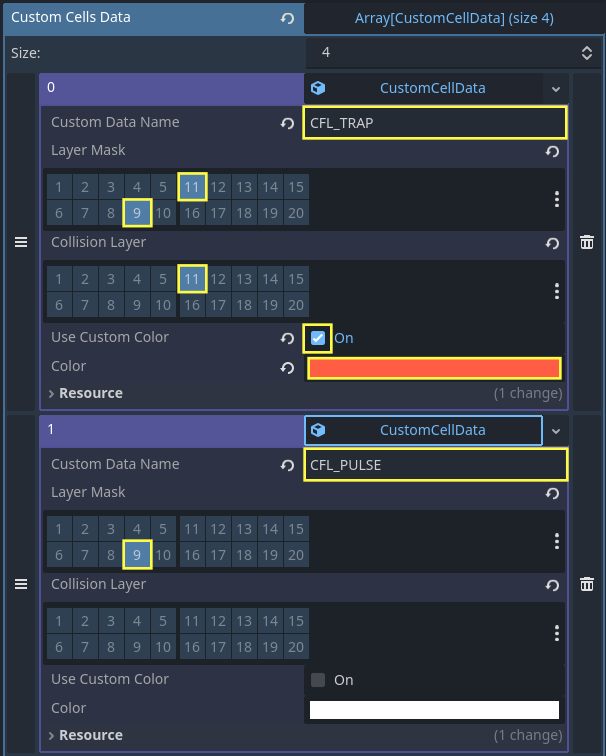Screen dimensions: 606x756
Task: Open dropdown arrow beside element 0 CustomCellData
Action: pyautogui.click(x=555, y=89)
